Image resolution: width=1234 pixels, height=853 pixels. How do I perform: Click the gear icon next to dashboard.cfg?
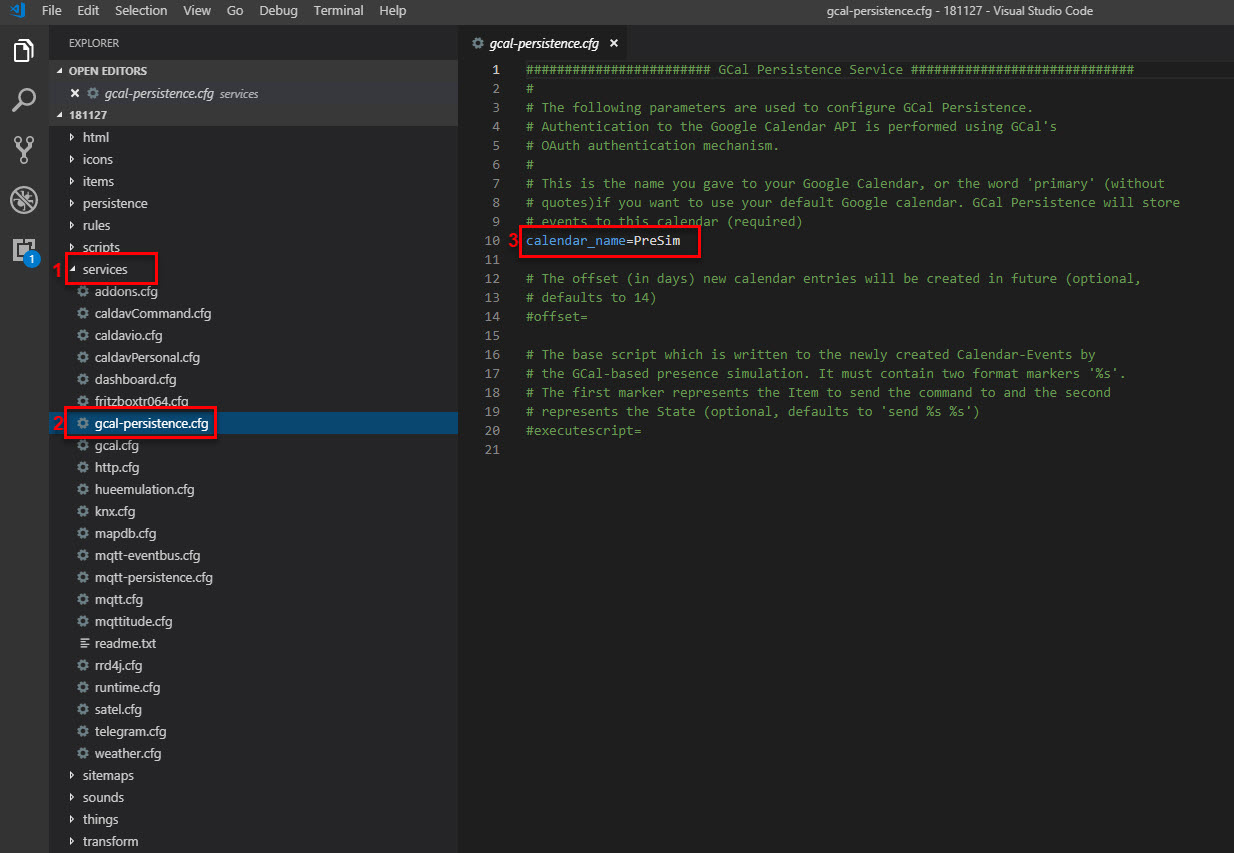pos(81,379)
